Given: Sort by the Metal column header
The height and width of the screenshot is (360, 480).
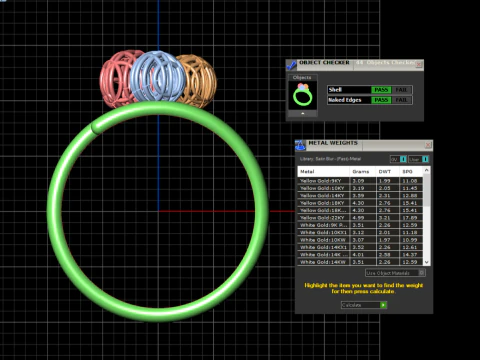Looking at the screenshot, I should click(323, 171).
